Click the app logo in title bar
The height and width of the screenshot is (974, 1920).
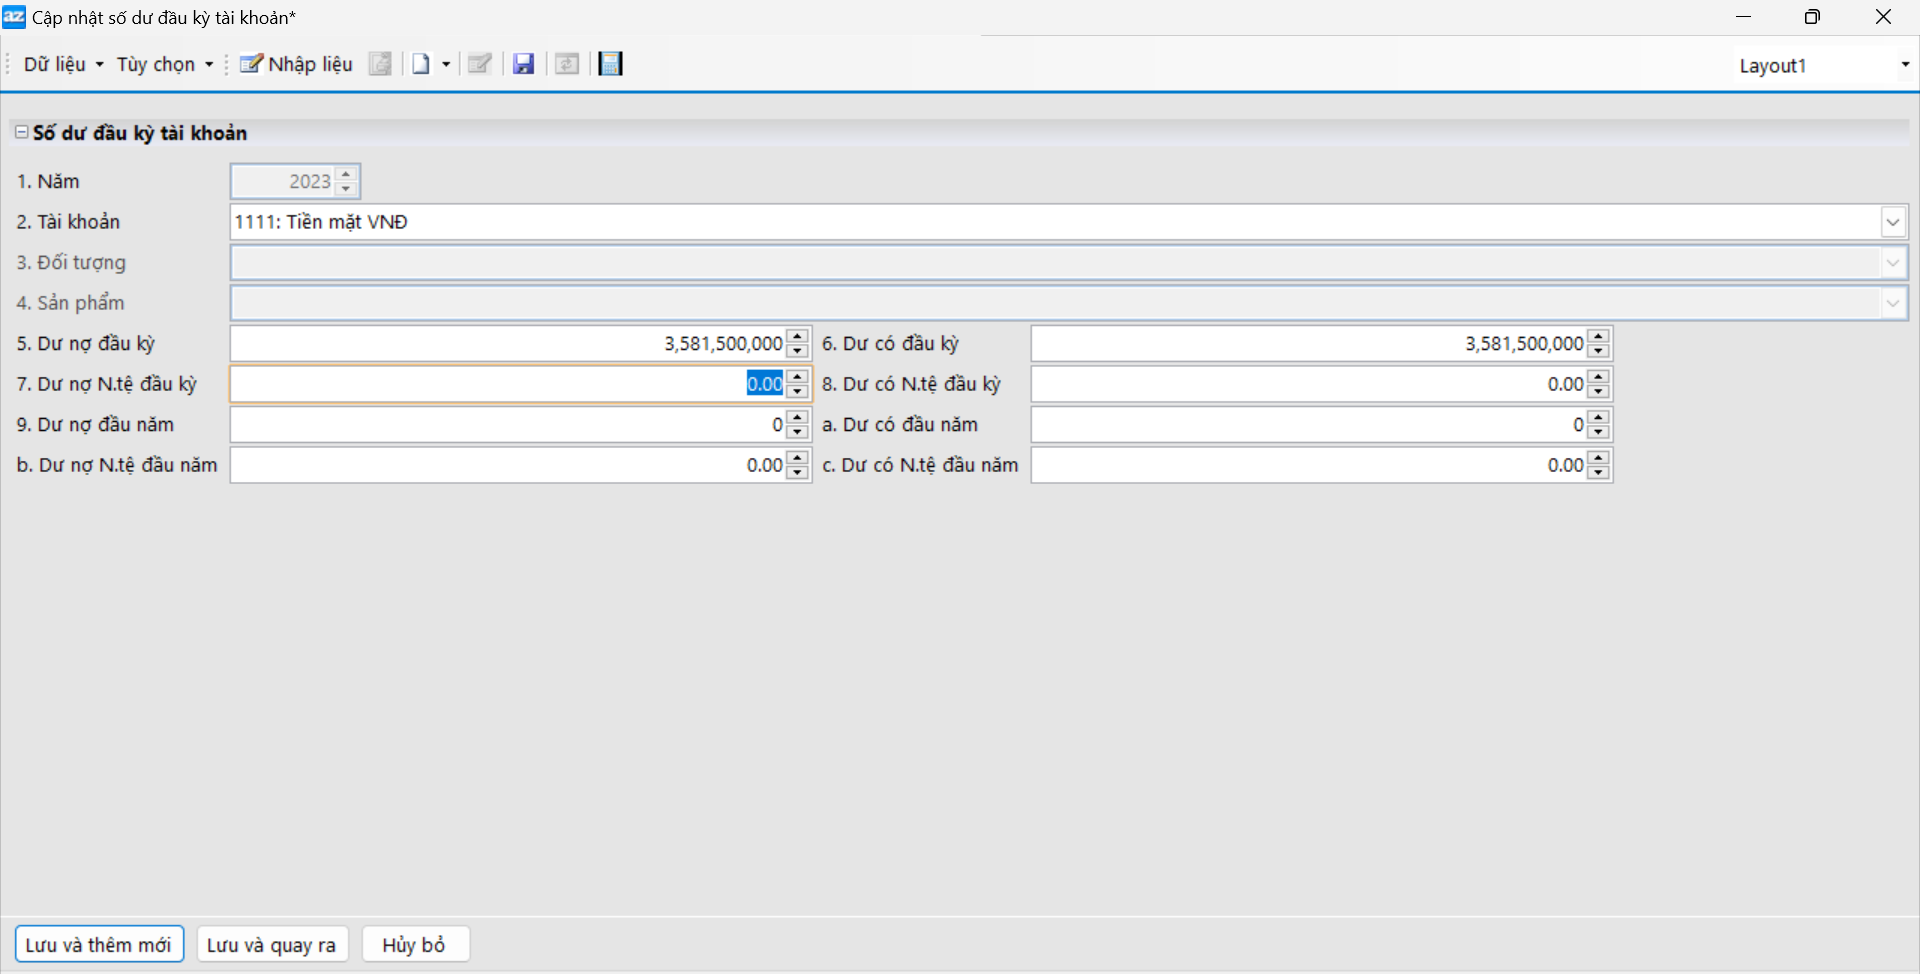(14, 17)
